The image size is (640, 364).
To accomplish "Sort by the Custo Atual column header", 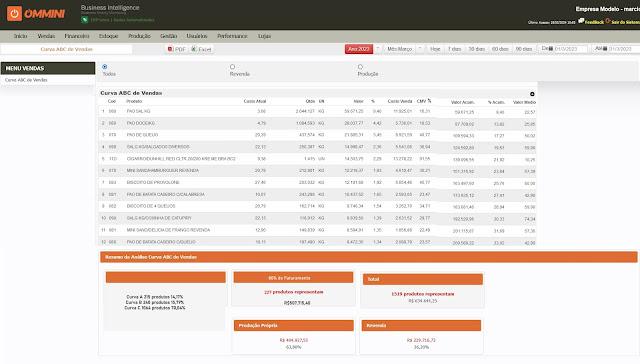I will tap(255, 101).
